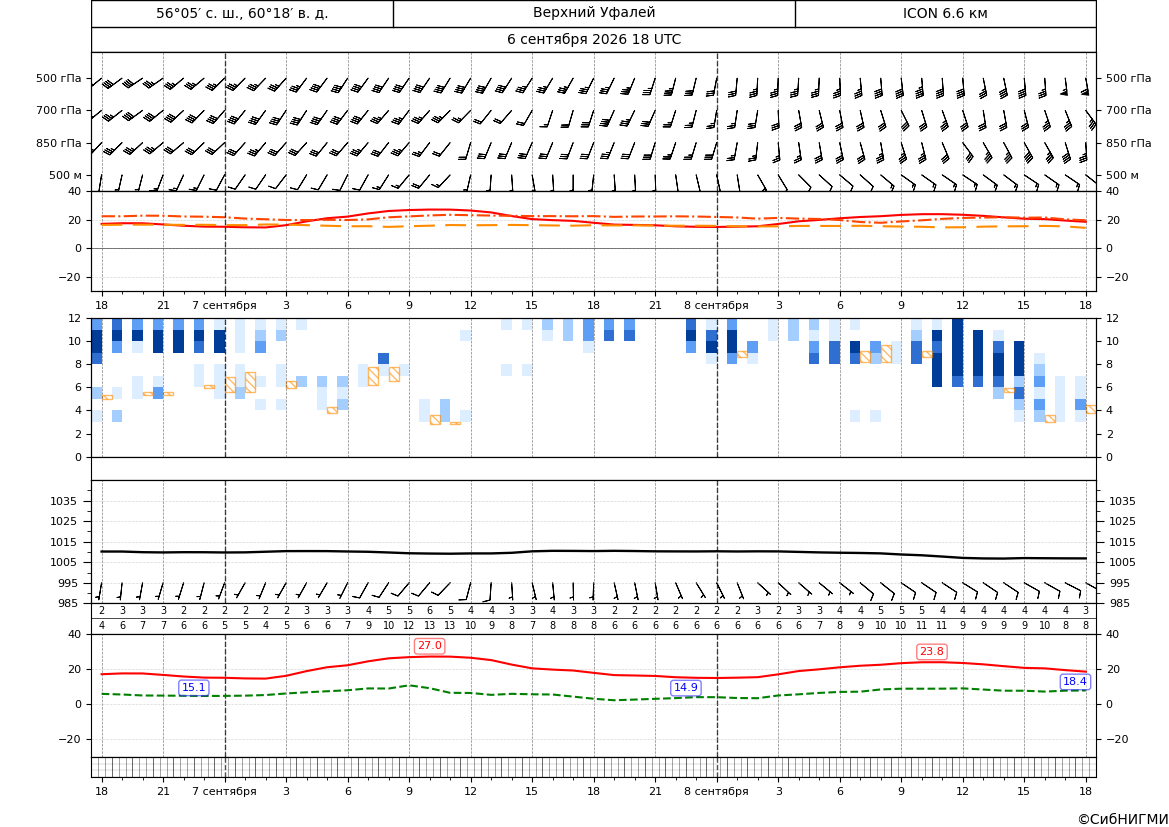Click the 1005 right pressure axis label
This screenshot has width=1169, height=827.
(1122, 562)
